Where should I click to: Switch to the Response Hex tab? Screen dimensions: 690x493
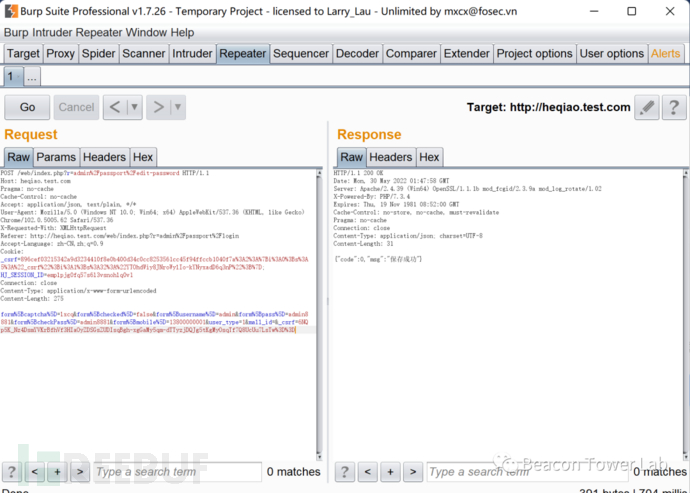[429, 157]
